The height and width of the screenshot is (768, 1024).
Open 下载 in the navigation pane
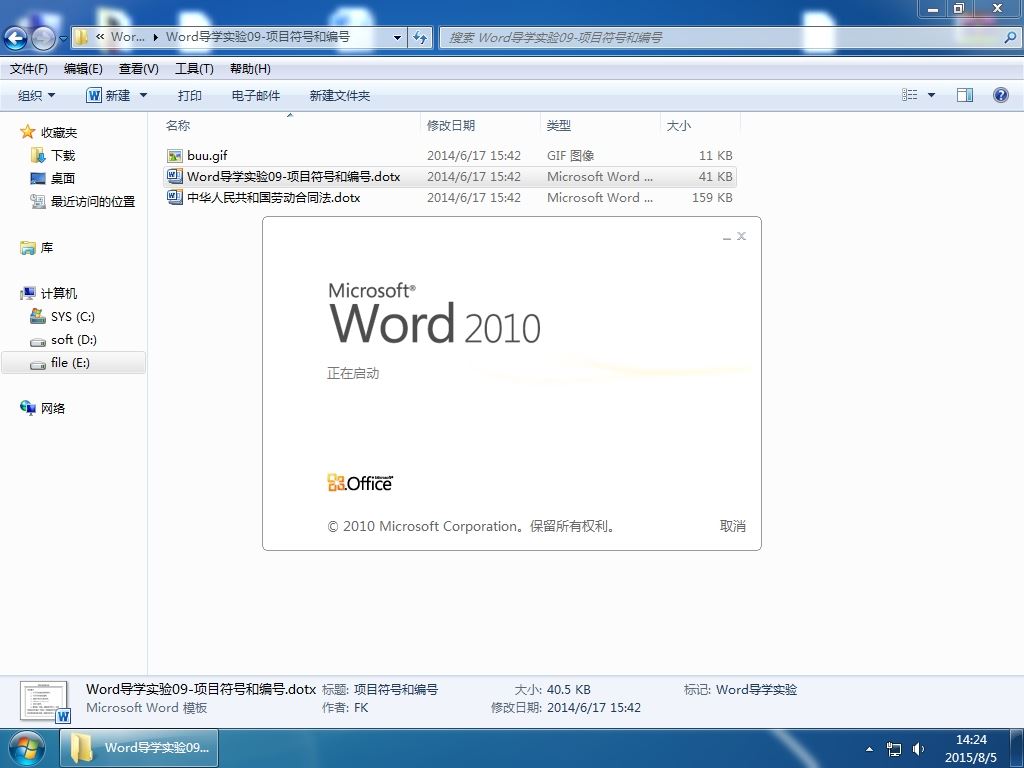63,155
